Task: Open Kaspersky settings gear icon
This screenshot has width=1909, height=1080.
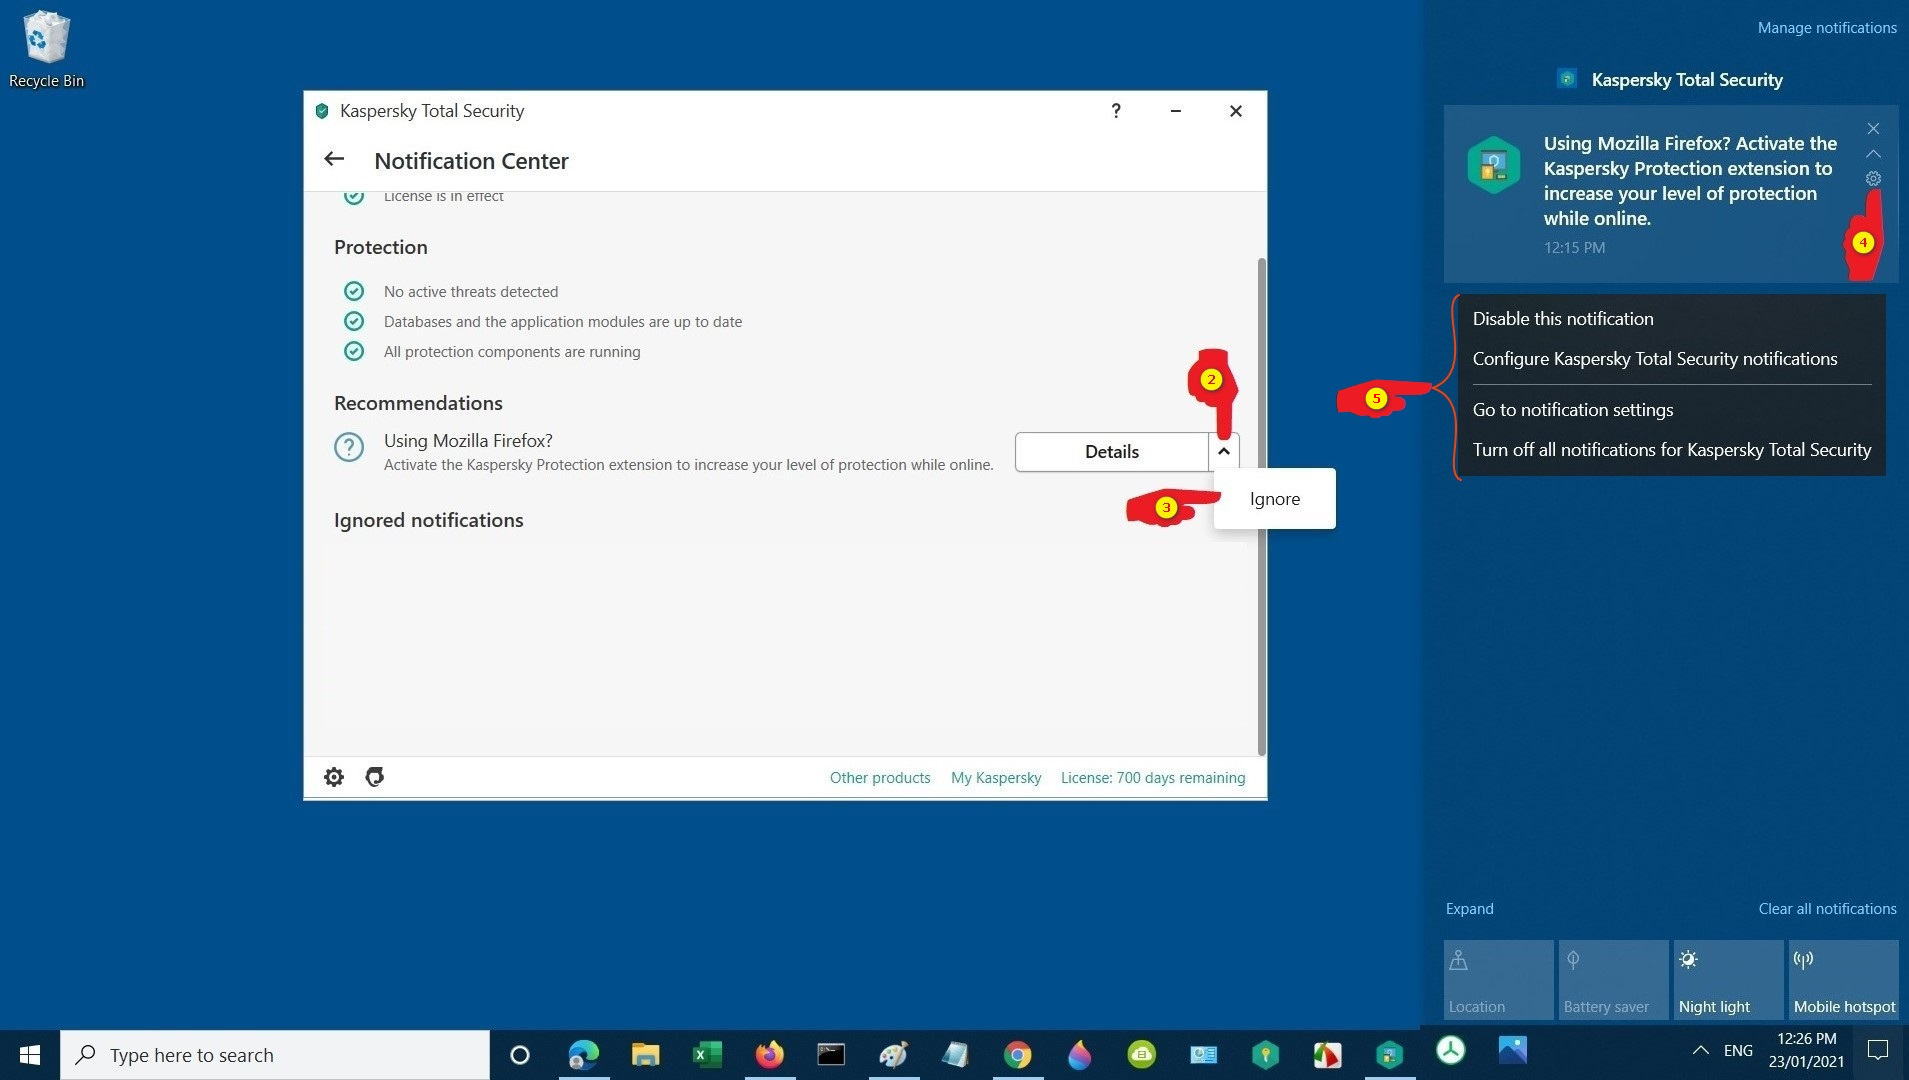Action: click(334, 777)
